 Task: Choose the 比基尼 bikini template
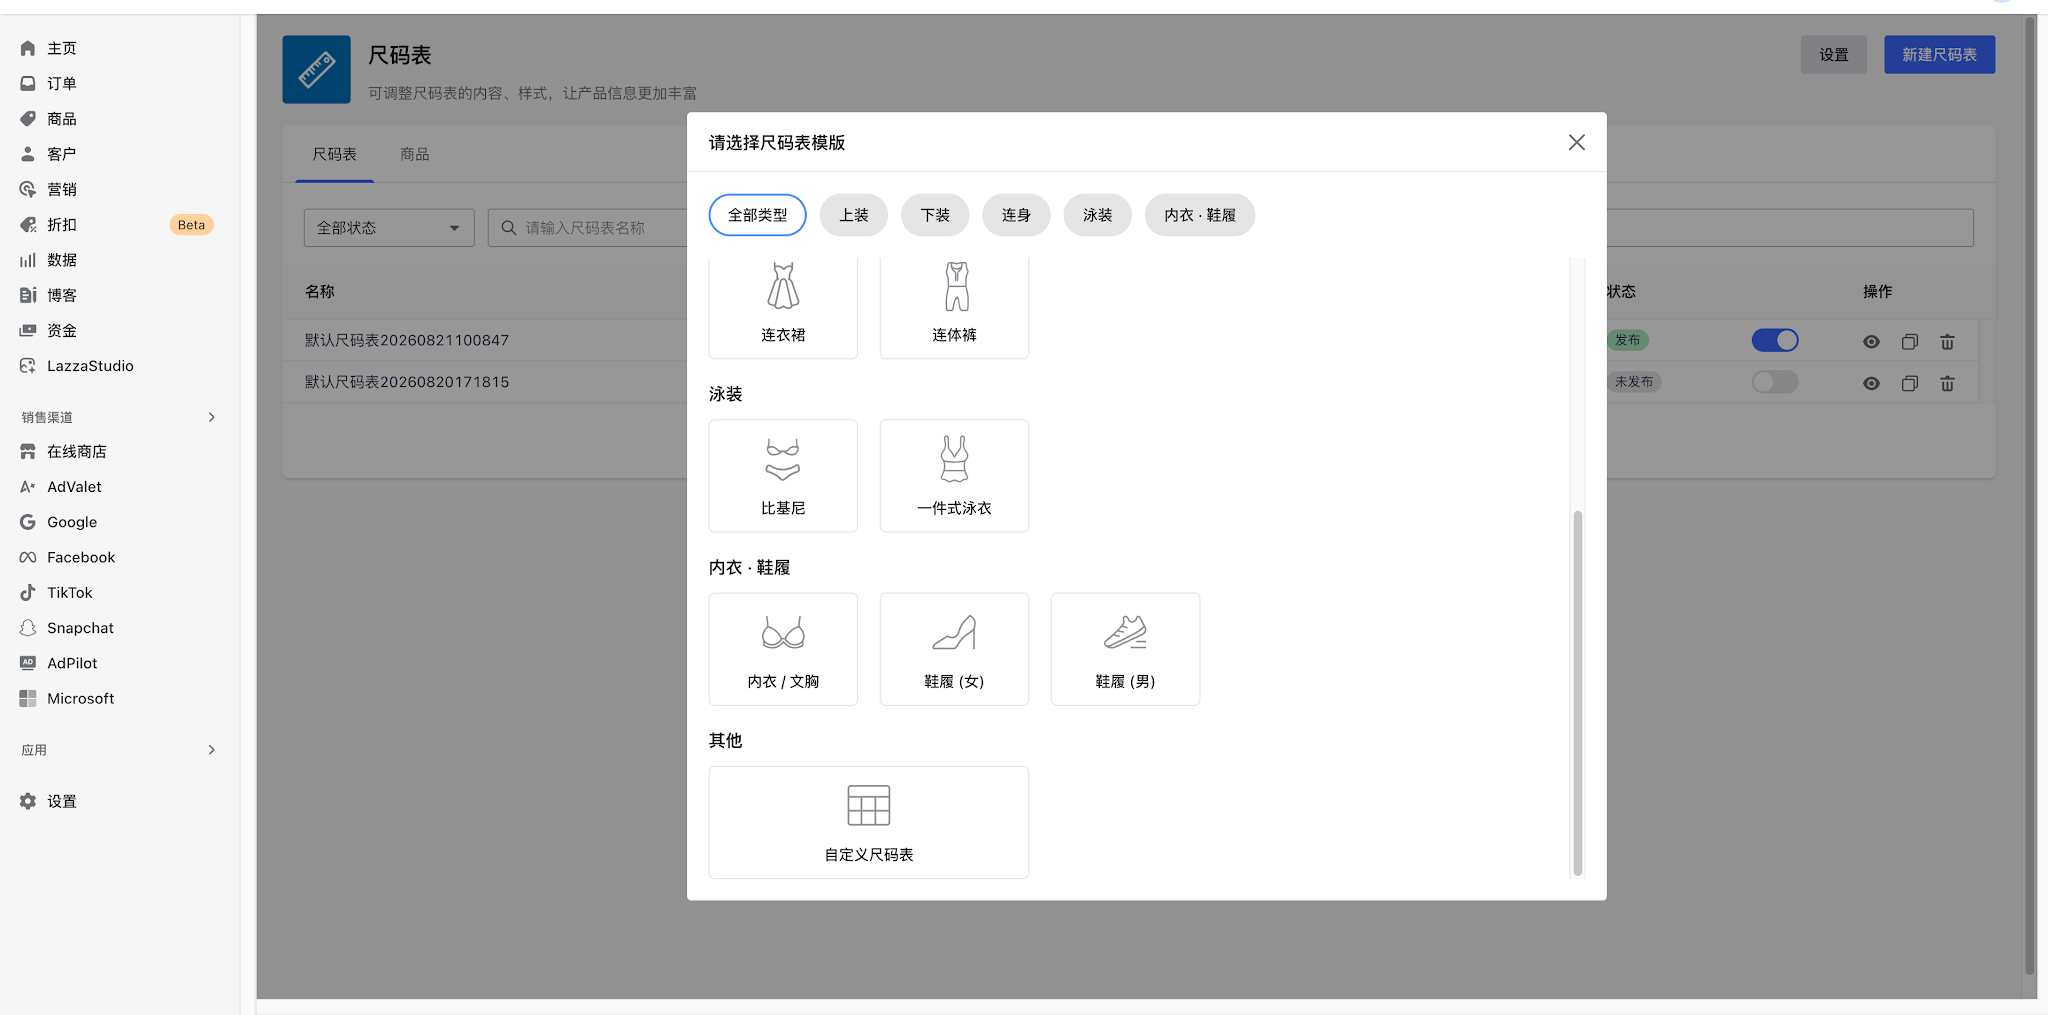coord(783,476)
